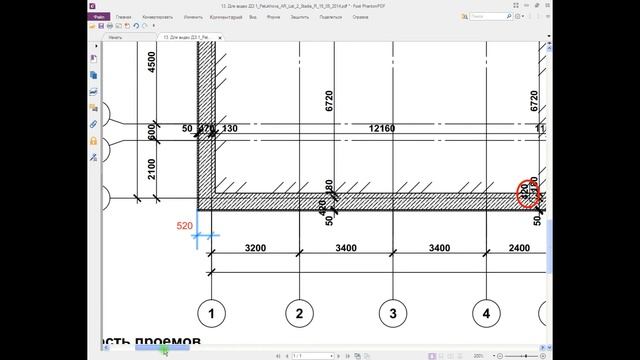The width and height of the screenshot is (640, 360).
Task: Switch to the Вид ribbon tab
Action: coord(253,17)
